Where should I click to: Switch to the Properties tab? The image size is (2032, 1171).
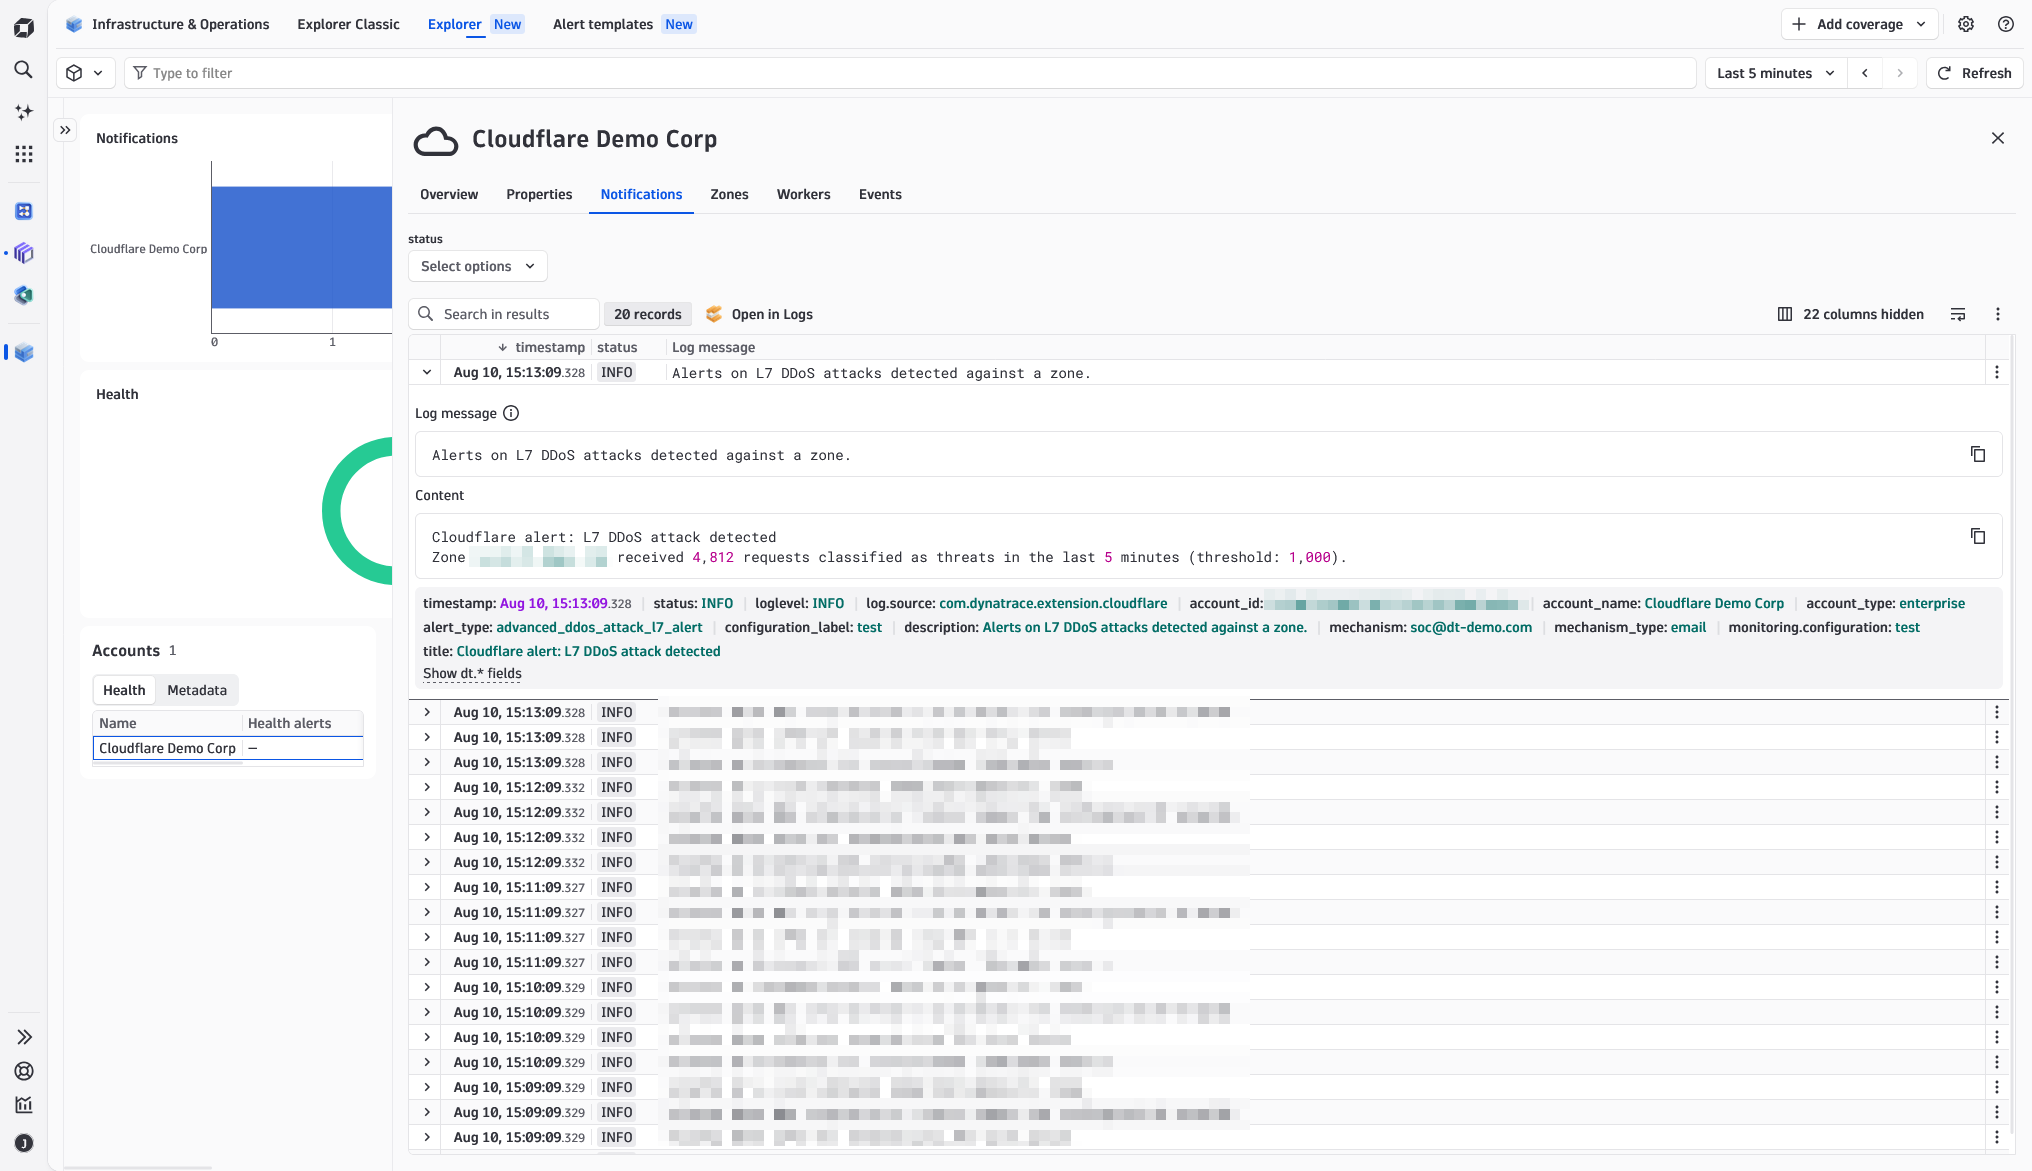(x=539, y=194)
